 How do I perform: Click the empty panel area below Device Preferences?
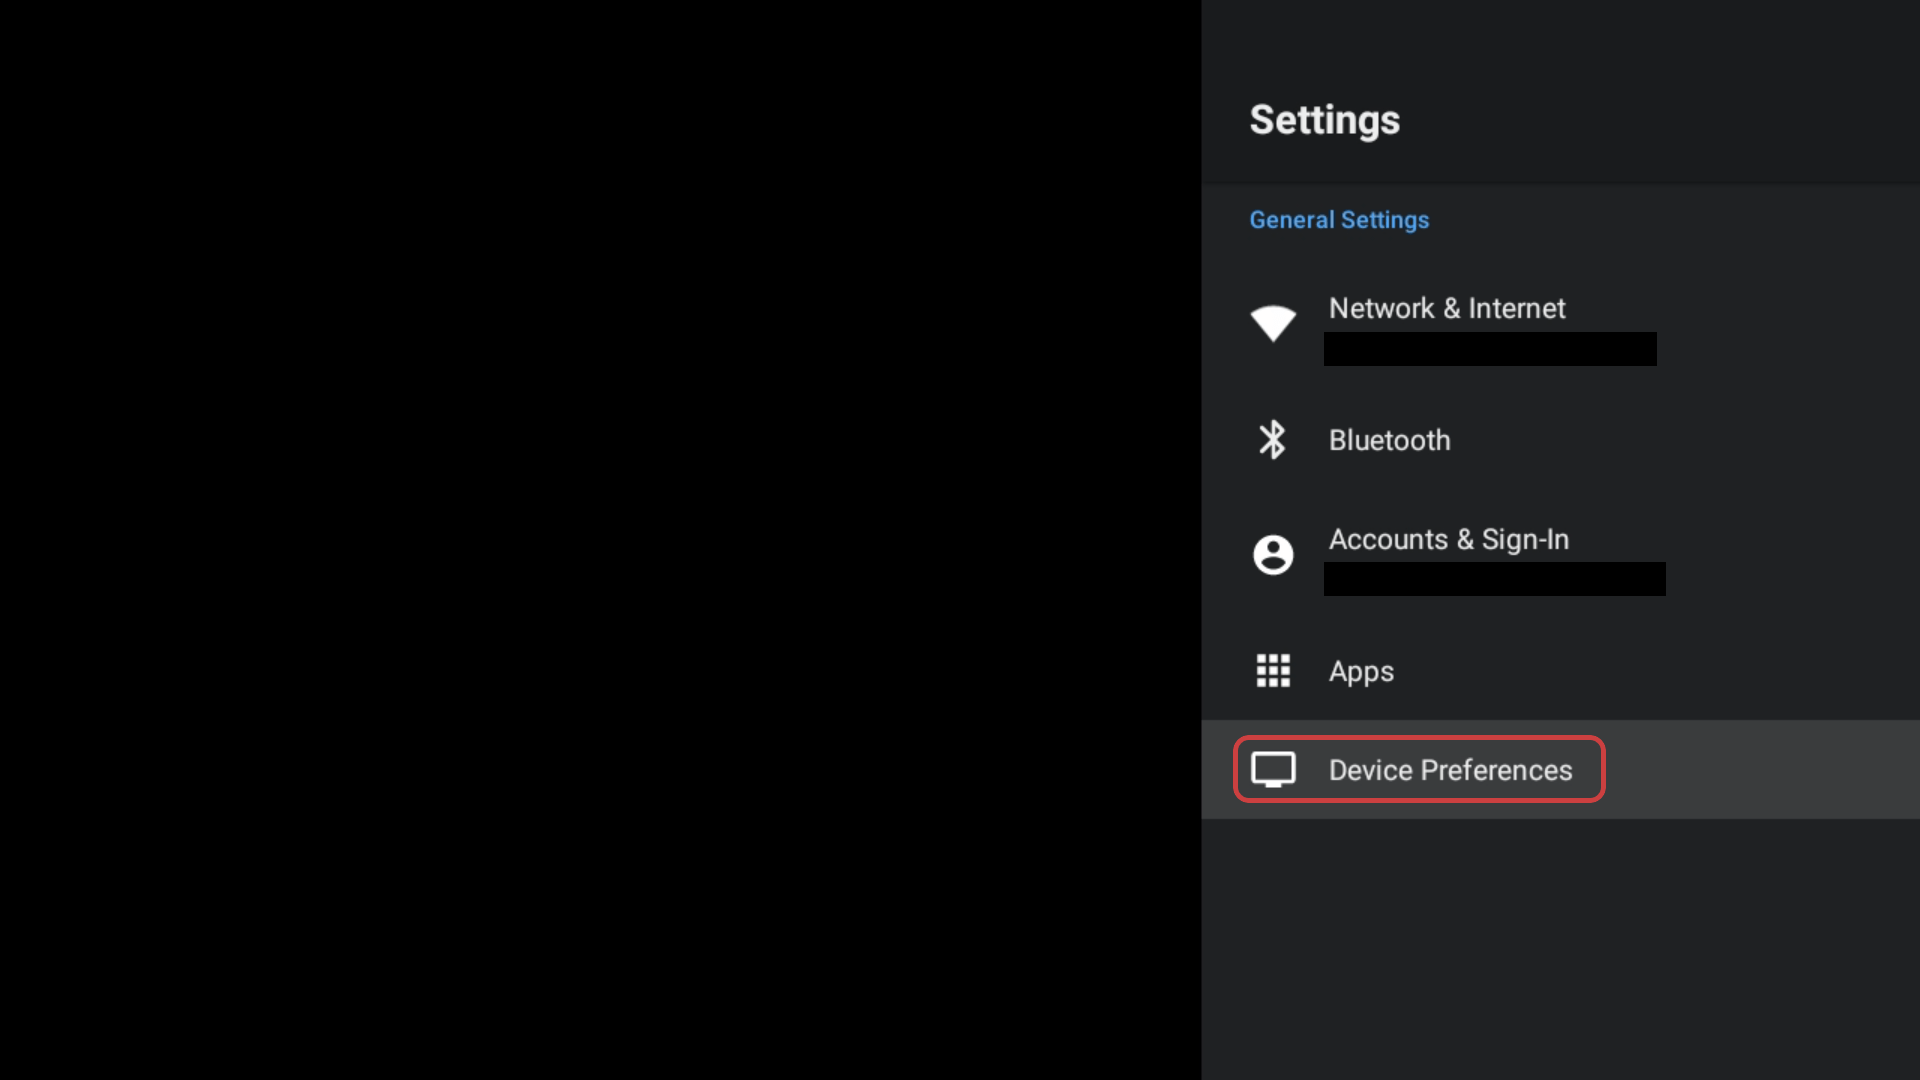[1560, 950]
